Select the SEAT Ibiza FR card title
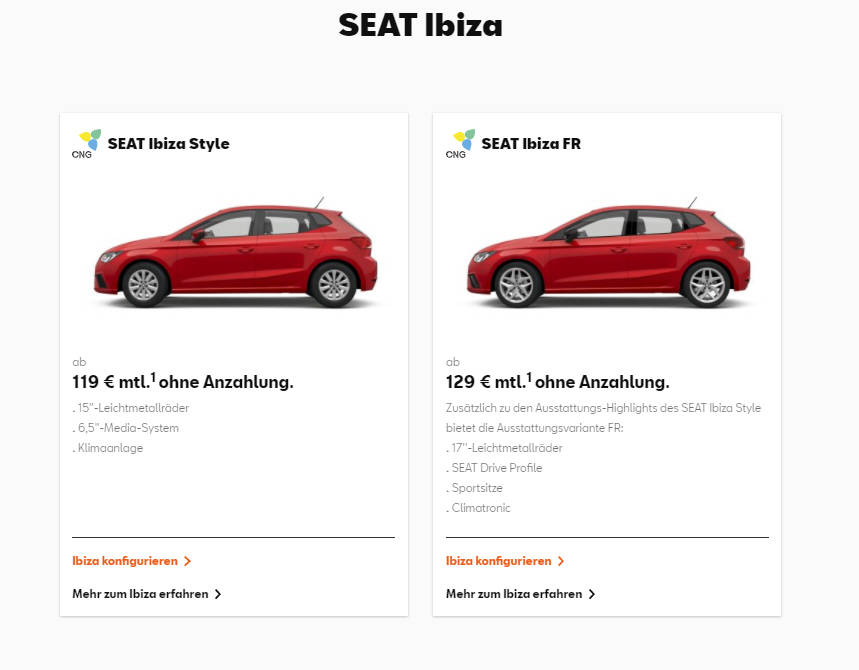Viewport: 859px width, 670px height. (531, 144)
